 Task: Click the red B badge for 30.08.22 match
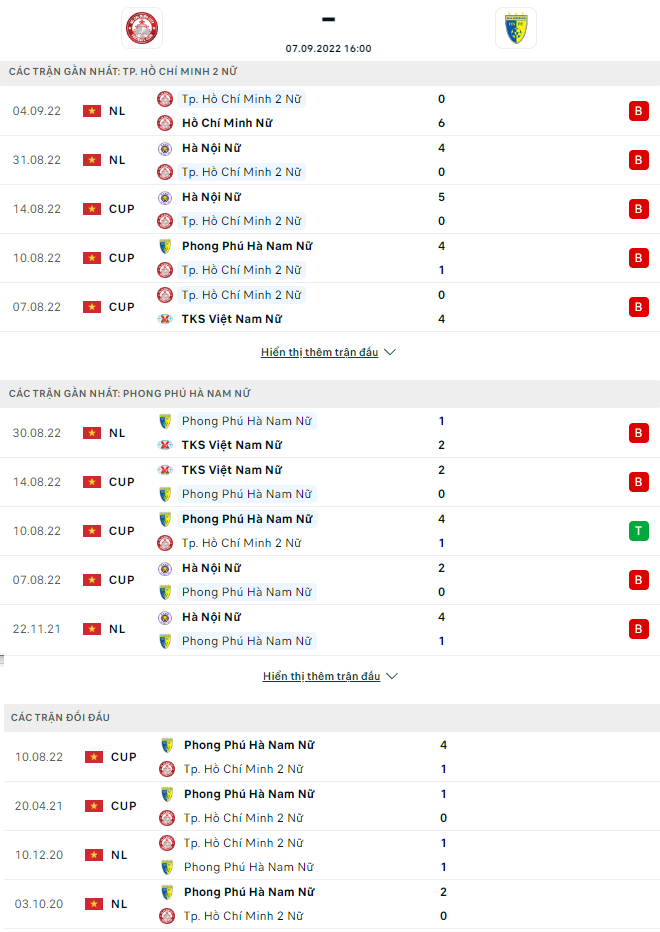638,433
